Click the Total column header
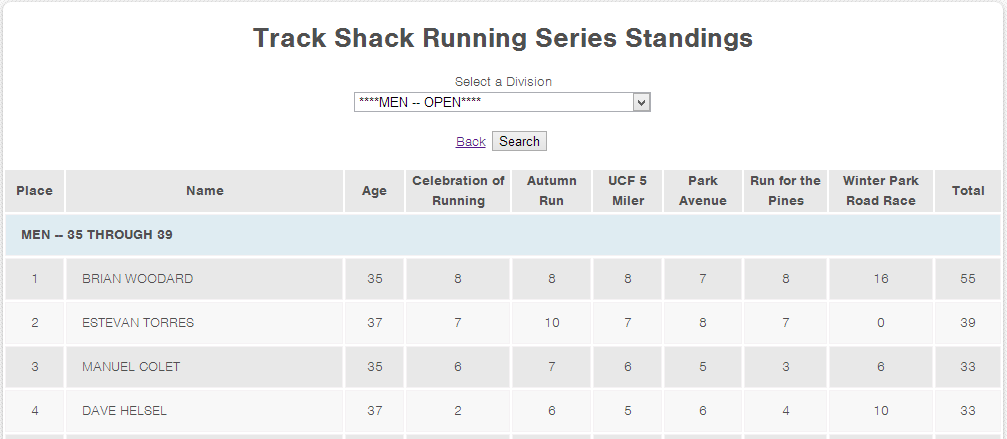Image resolution: width=1007 pixels, height=439 pixels. point(968,191)
